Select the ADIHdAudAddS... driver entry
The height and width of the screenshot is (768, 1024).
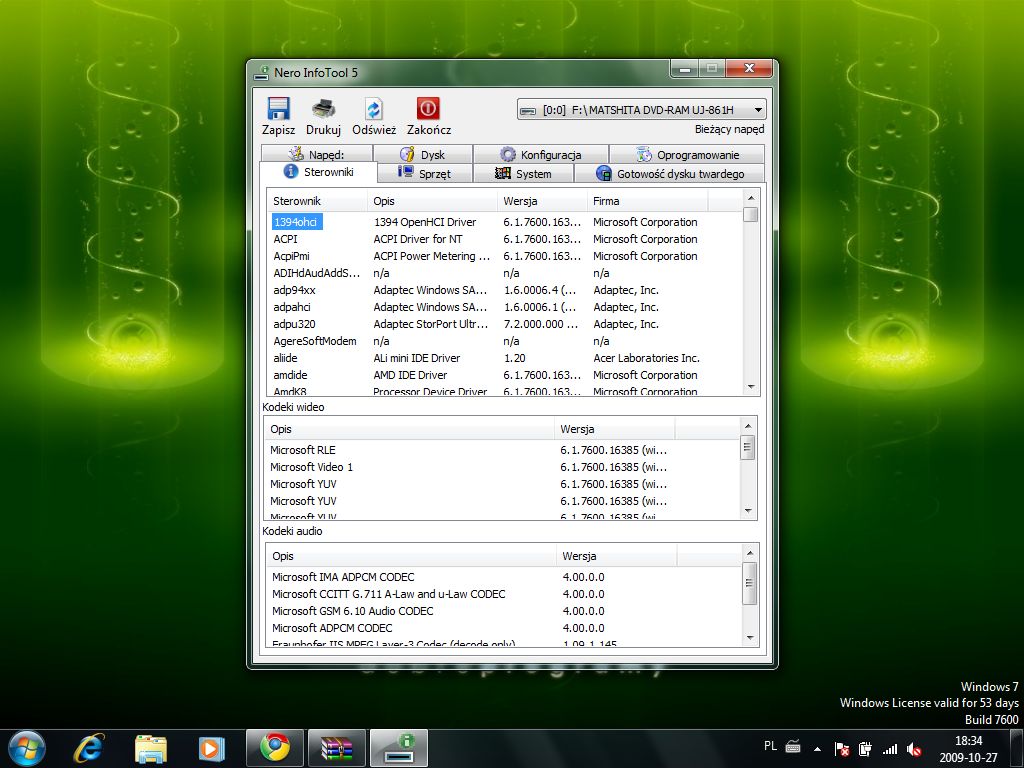coord(504,273)
